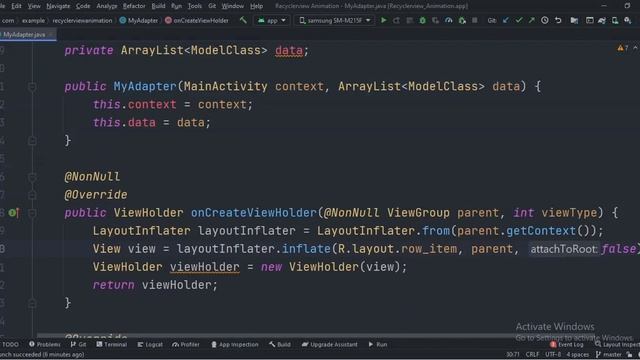This screenshot has height=360, width=640.
Task: Open the Build menu
Action: tap(158, 6)
